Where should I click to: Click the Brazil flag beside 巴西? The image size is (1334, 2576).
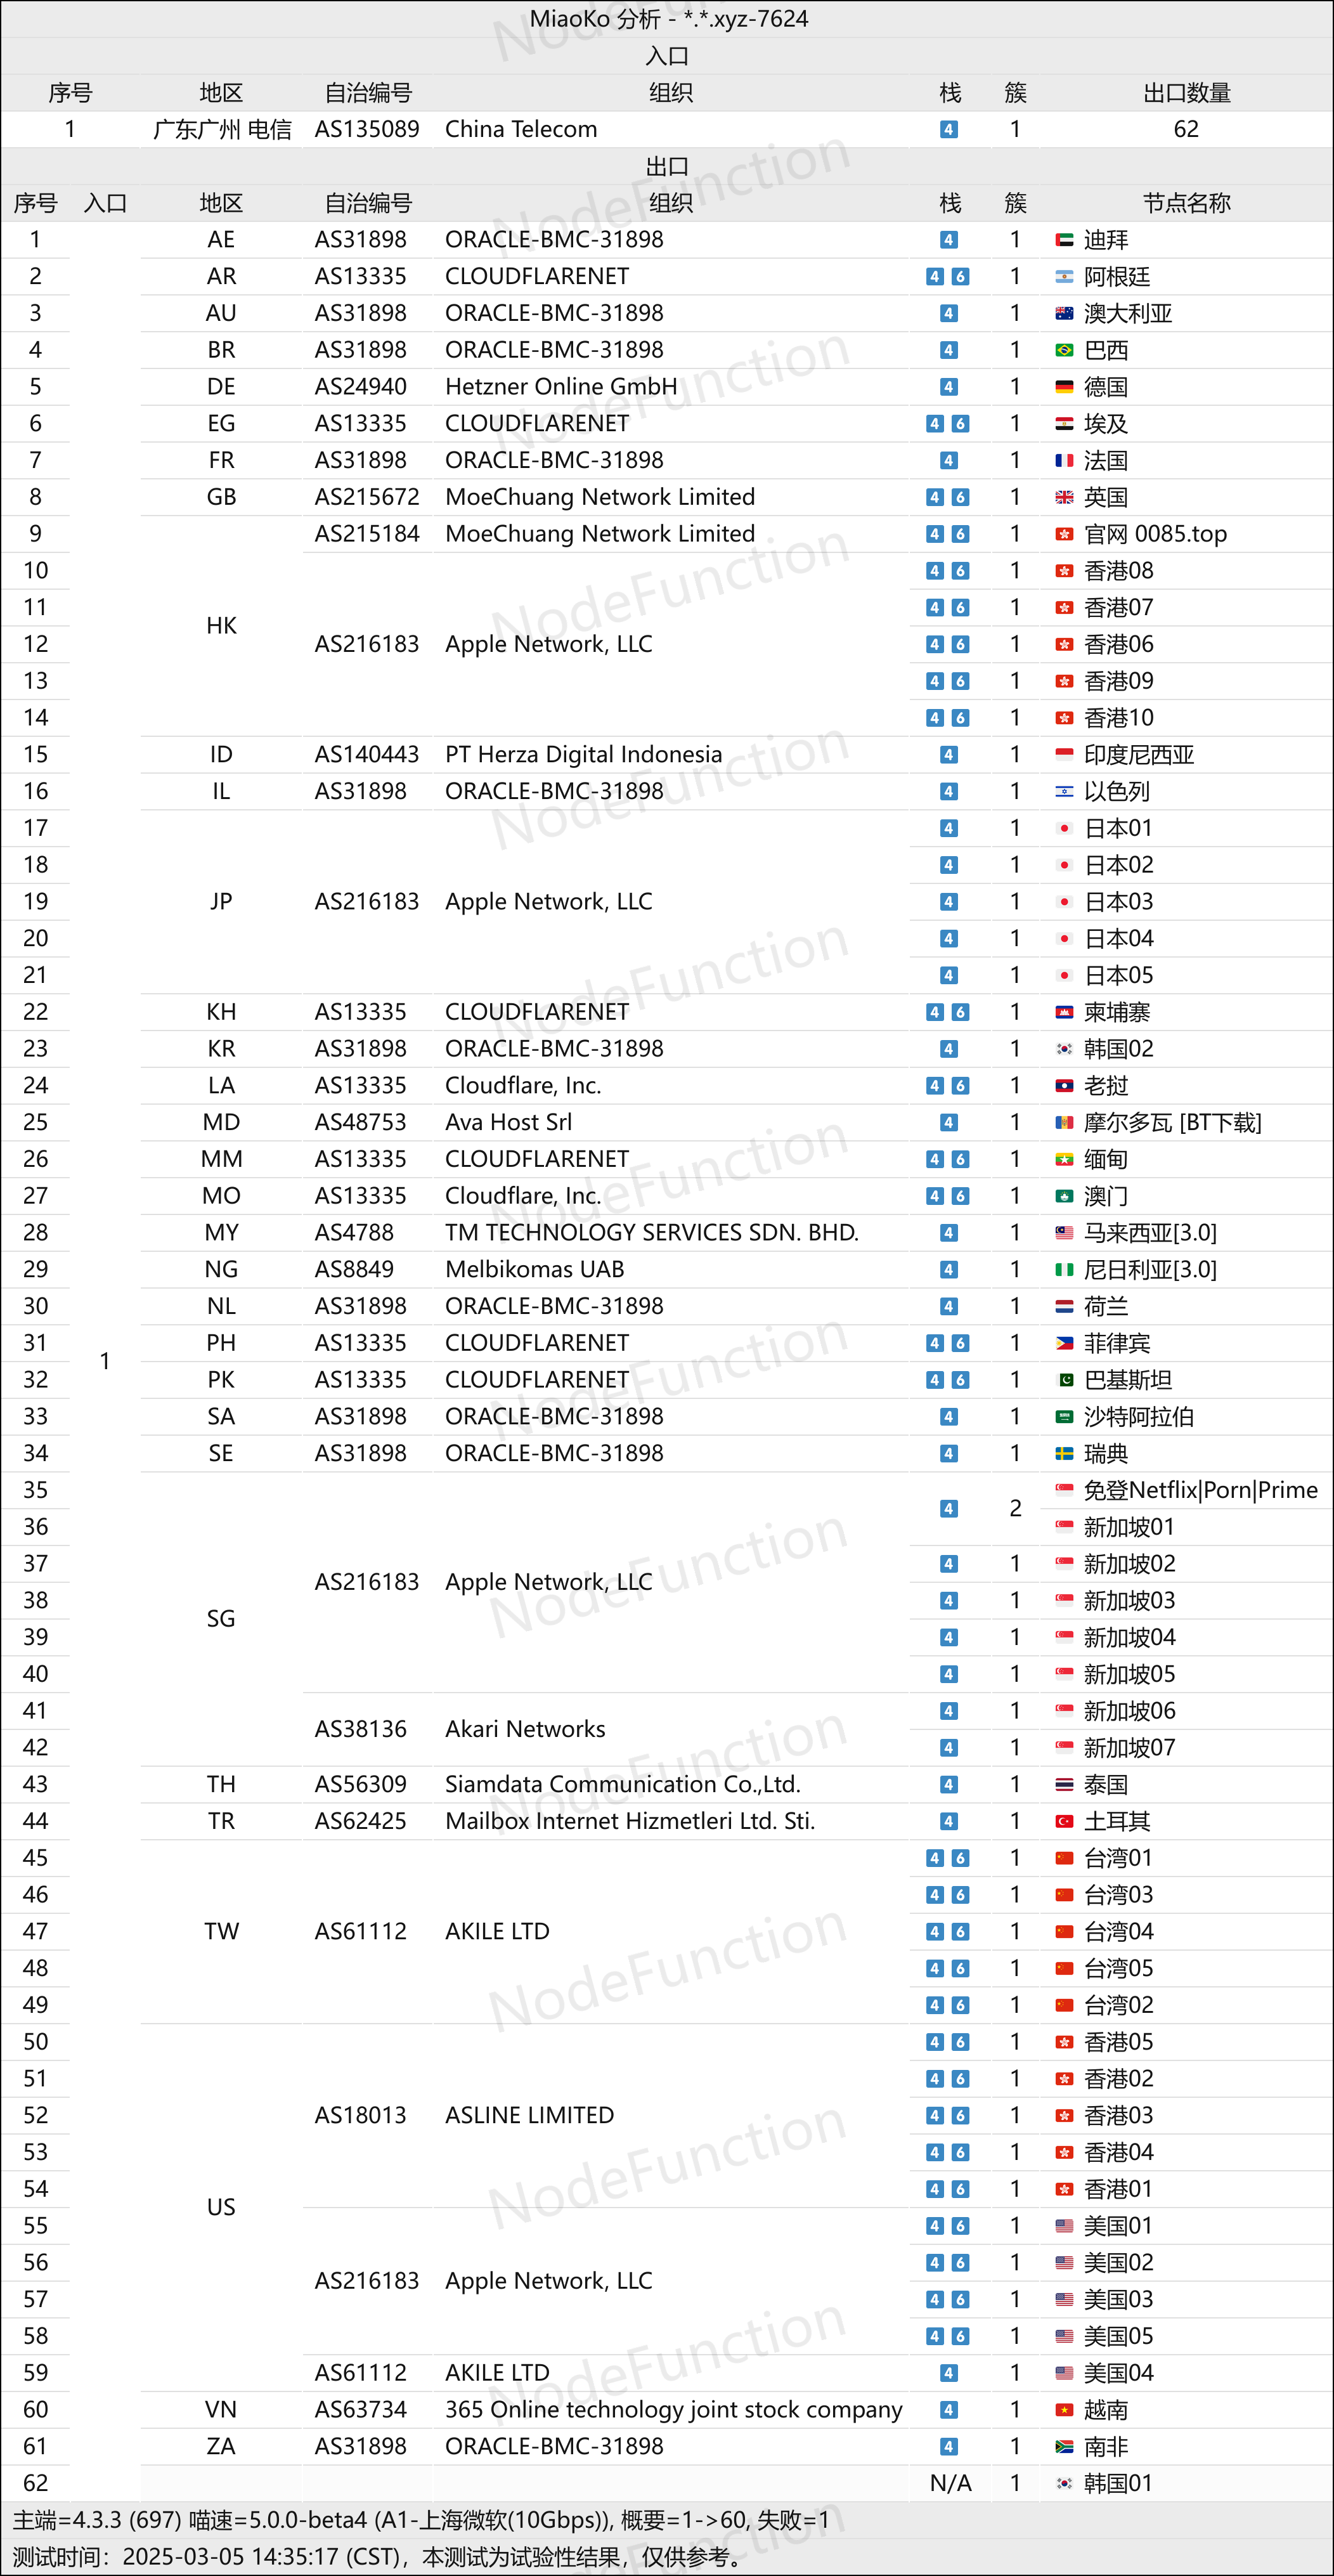(1064, 350)
